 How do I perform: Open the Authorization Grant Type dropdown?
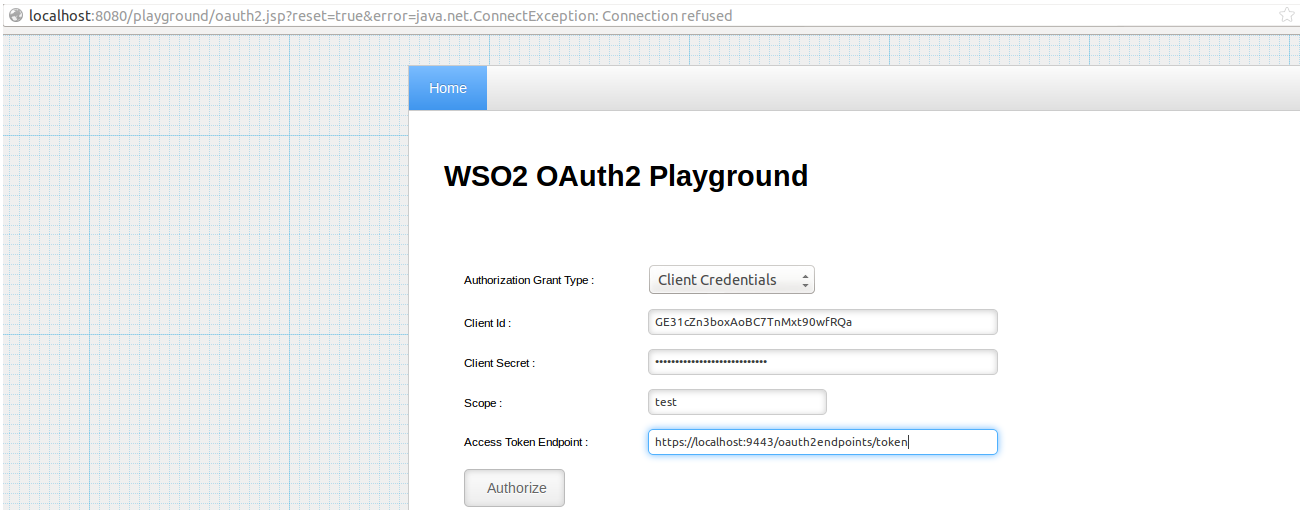(732, 280)
